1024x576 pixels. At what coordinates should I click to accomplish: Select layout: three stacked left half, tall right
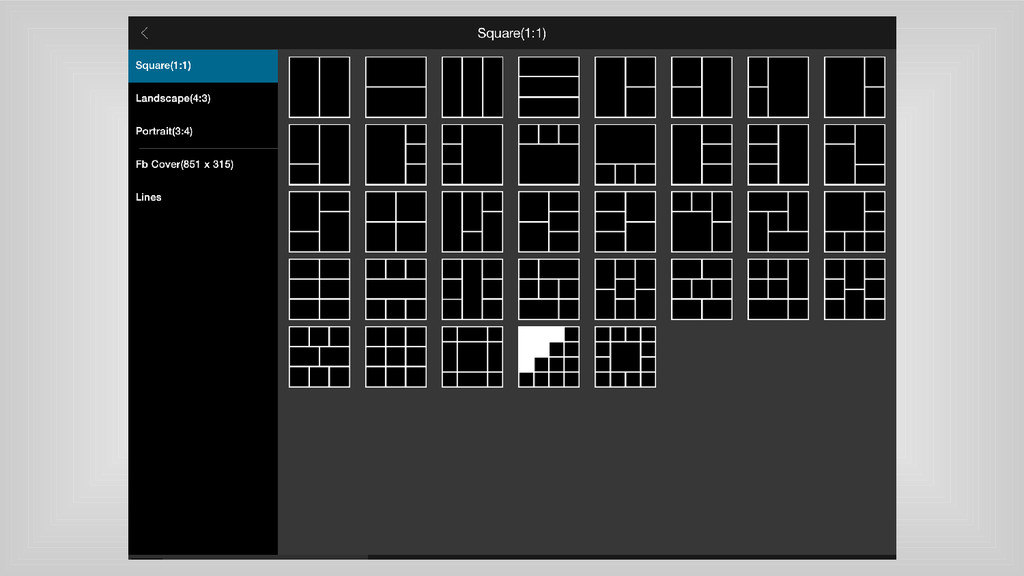778,155
